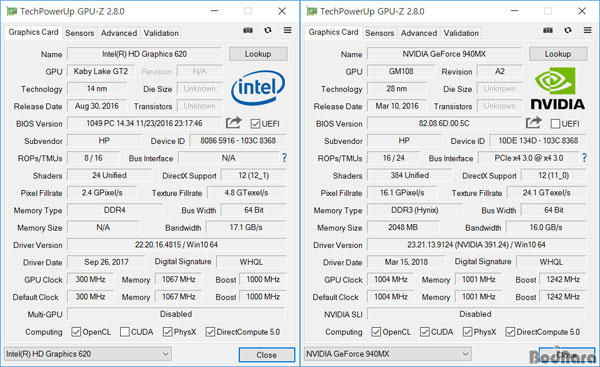This screenshot has width=600, height=367.
Task: Toggle DirectCompute 5.0 checkbox in NVIDIA window
Action: (510, 332)
